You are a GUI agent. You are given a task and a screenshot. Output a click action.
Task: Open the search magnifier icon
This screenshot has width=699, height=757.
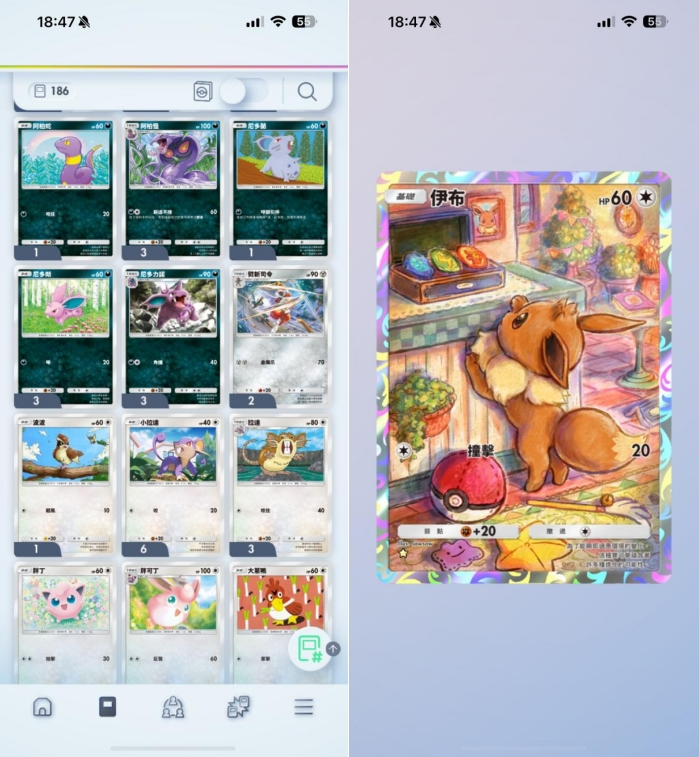(x=307, y=91)
